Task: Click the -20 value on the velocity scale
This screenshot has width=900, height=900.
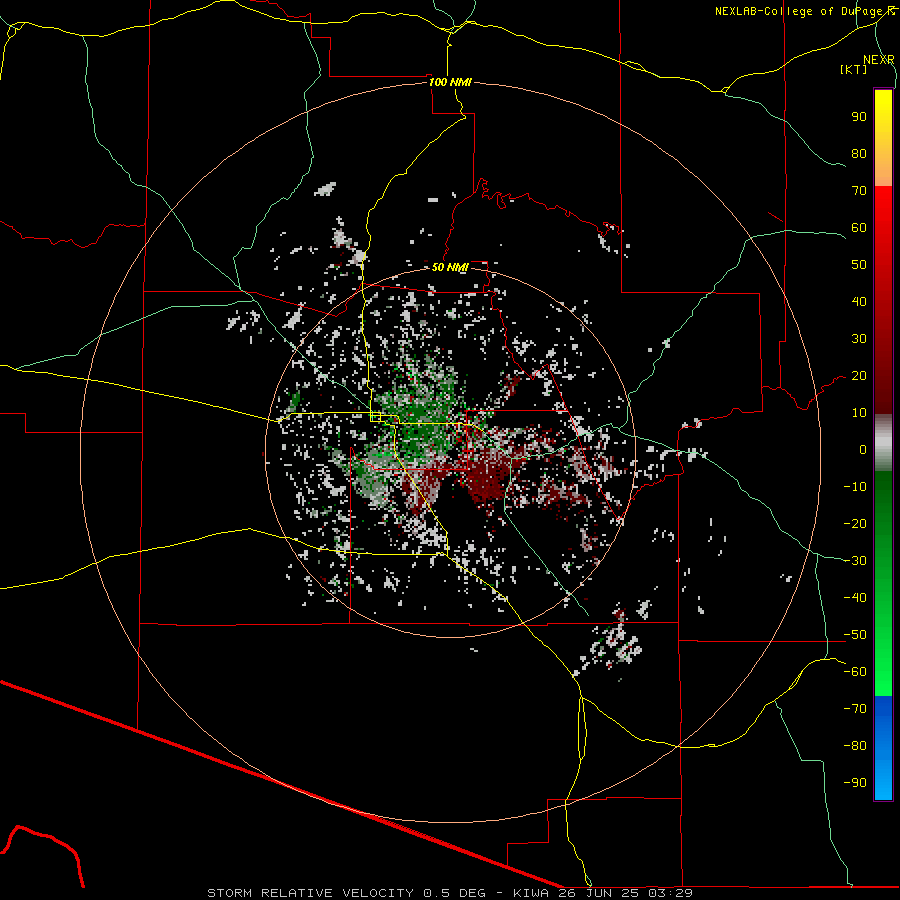Action: pos(855,523)
